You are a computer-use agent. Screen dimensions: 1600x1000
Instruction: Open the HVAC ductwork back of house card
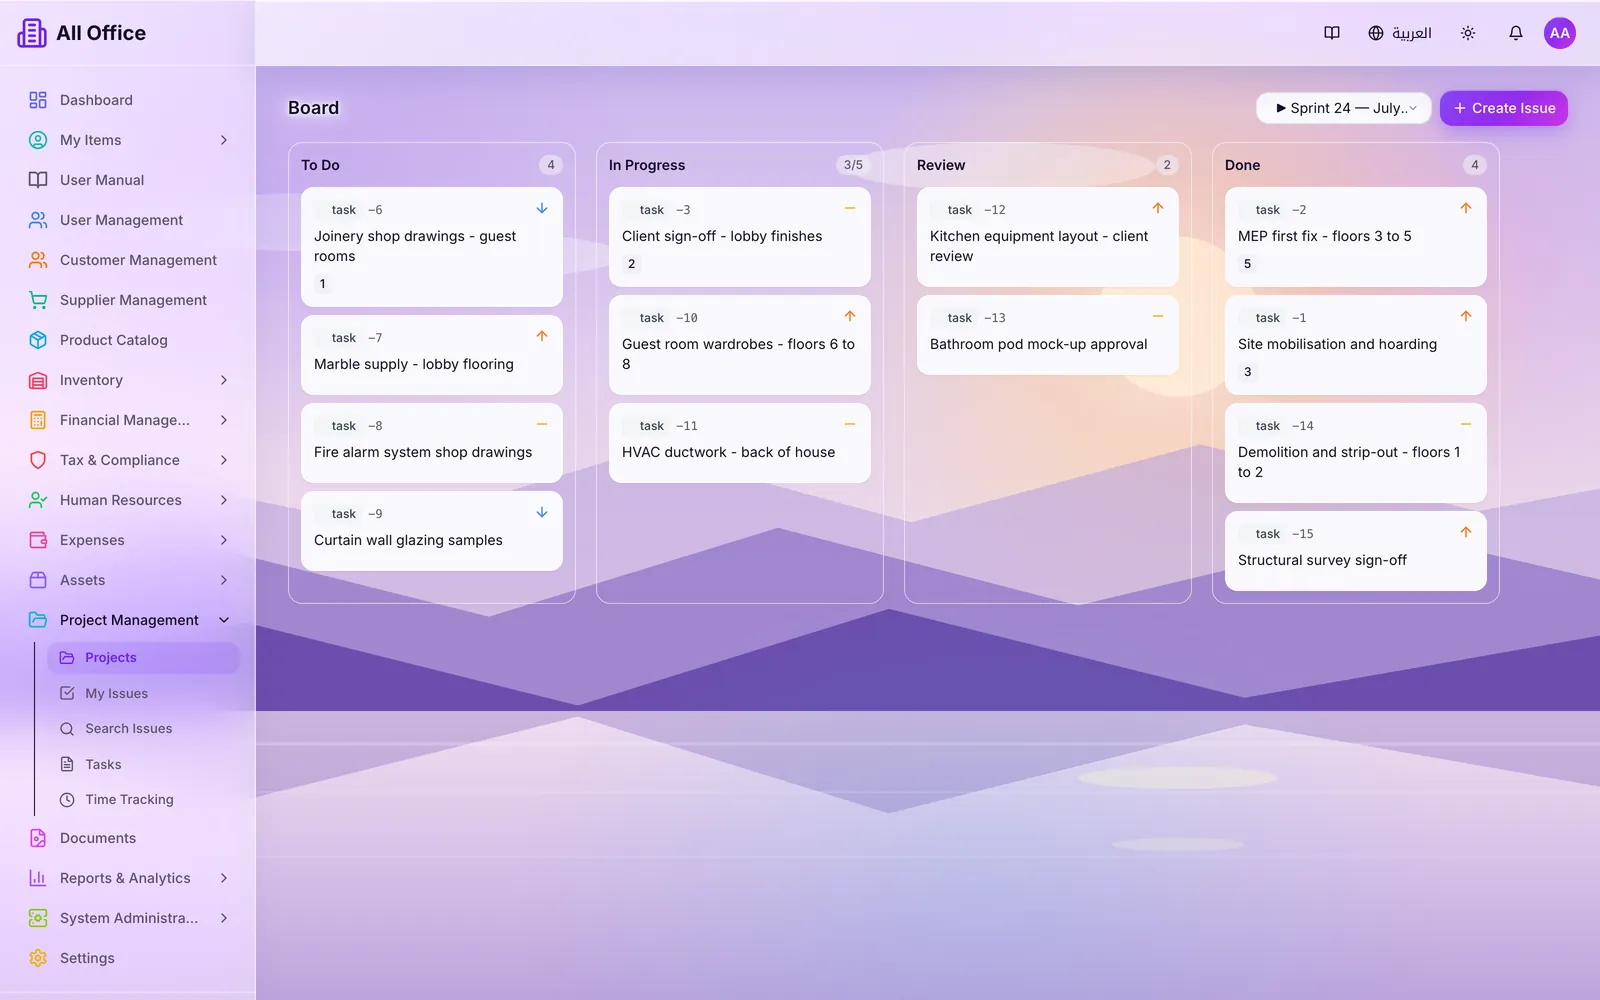tap(740, 443)
